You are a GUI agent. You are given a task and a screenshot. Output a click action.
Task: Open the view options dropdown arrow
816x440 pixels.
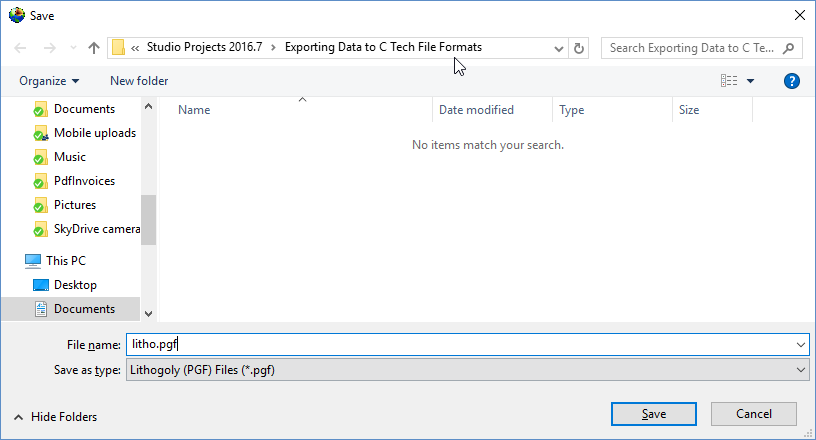(751, 81)
